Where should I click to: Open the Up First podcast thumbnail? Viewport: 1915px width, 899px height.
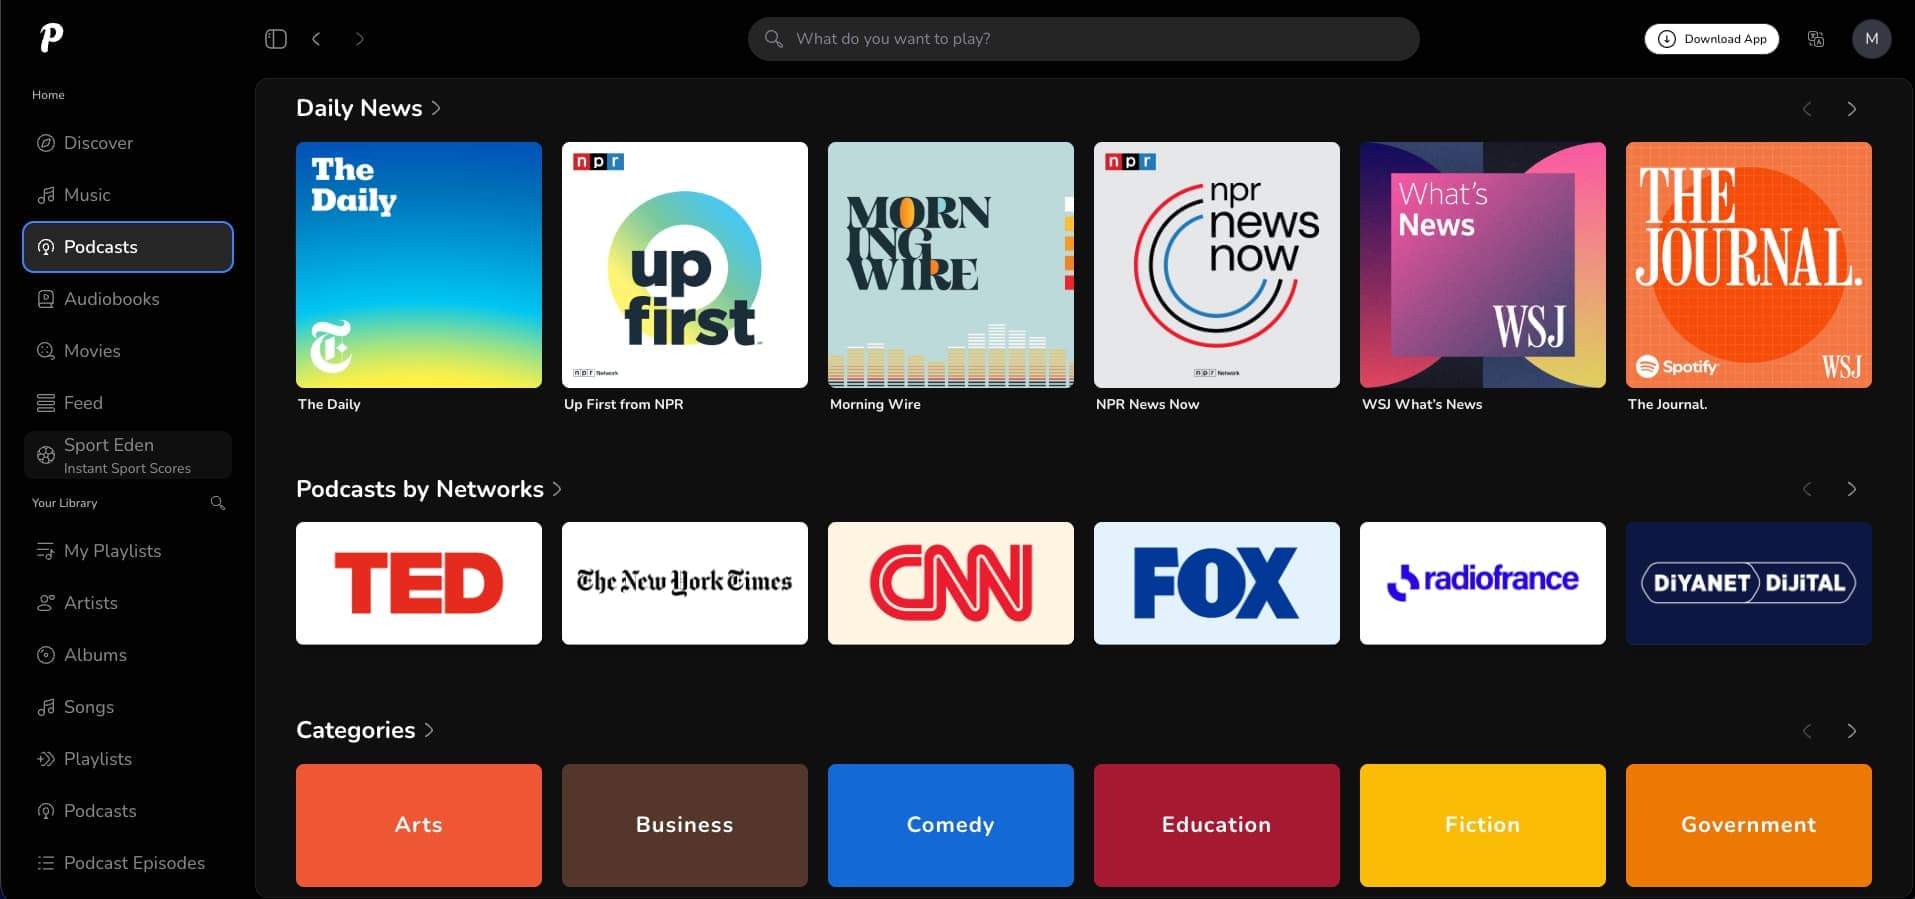(x=684, y=265)
